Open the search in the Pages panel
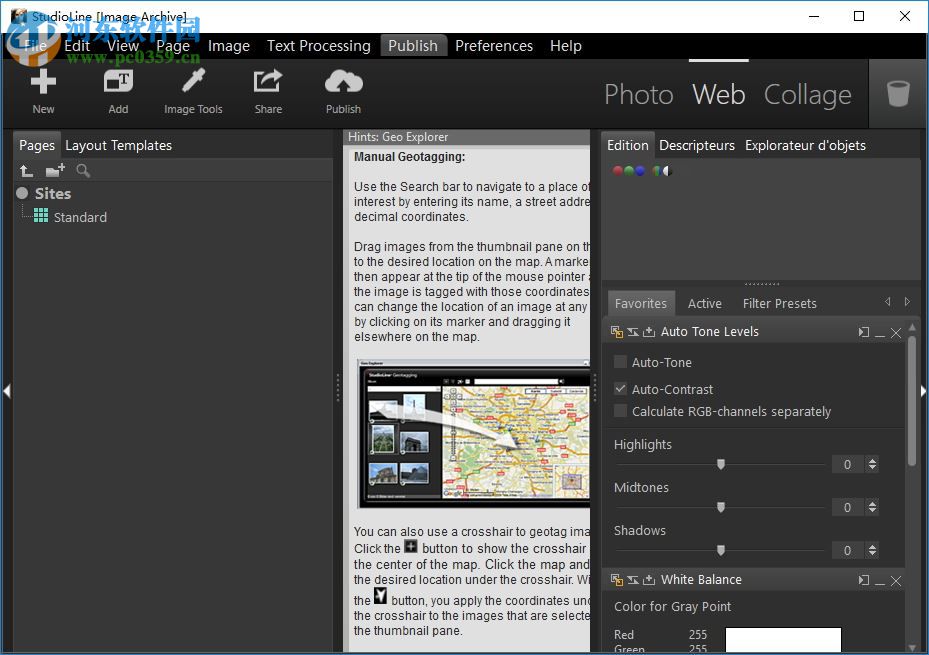Viewport: 929px width, 655px height. [82, 170]
